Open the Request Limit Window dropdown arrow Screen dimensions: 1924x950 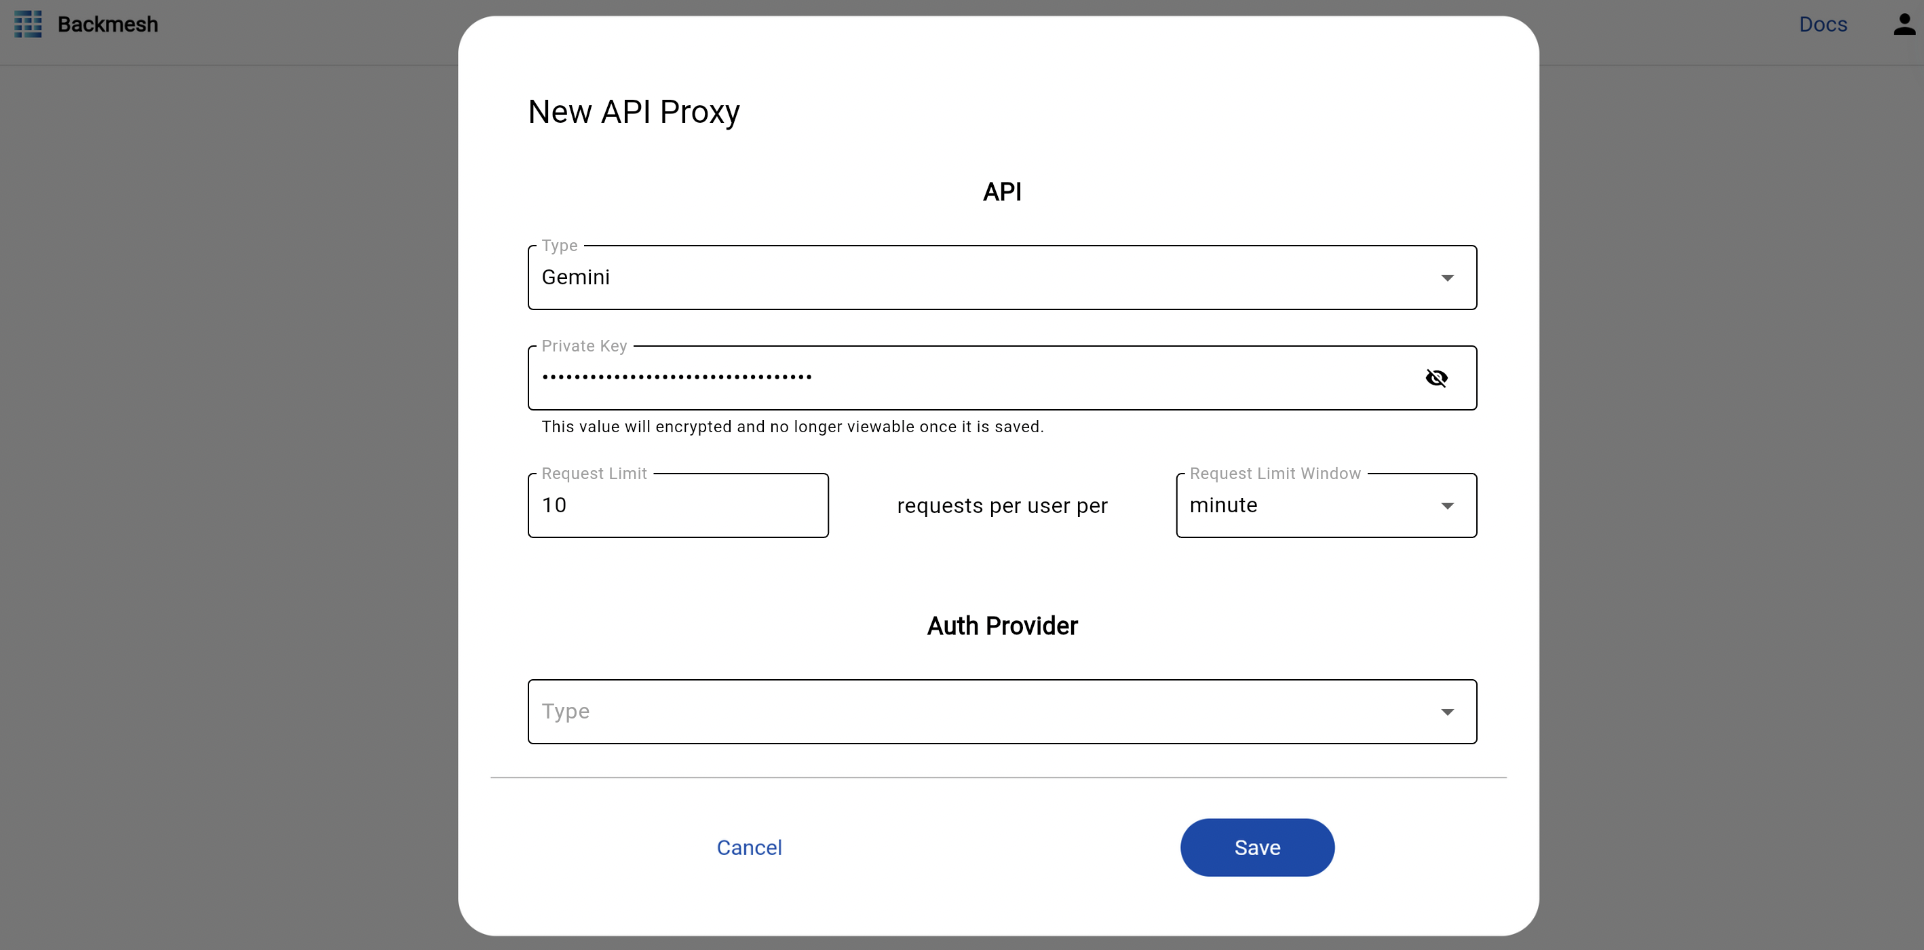[1447, 506]
